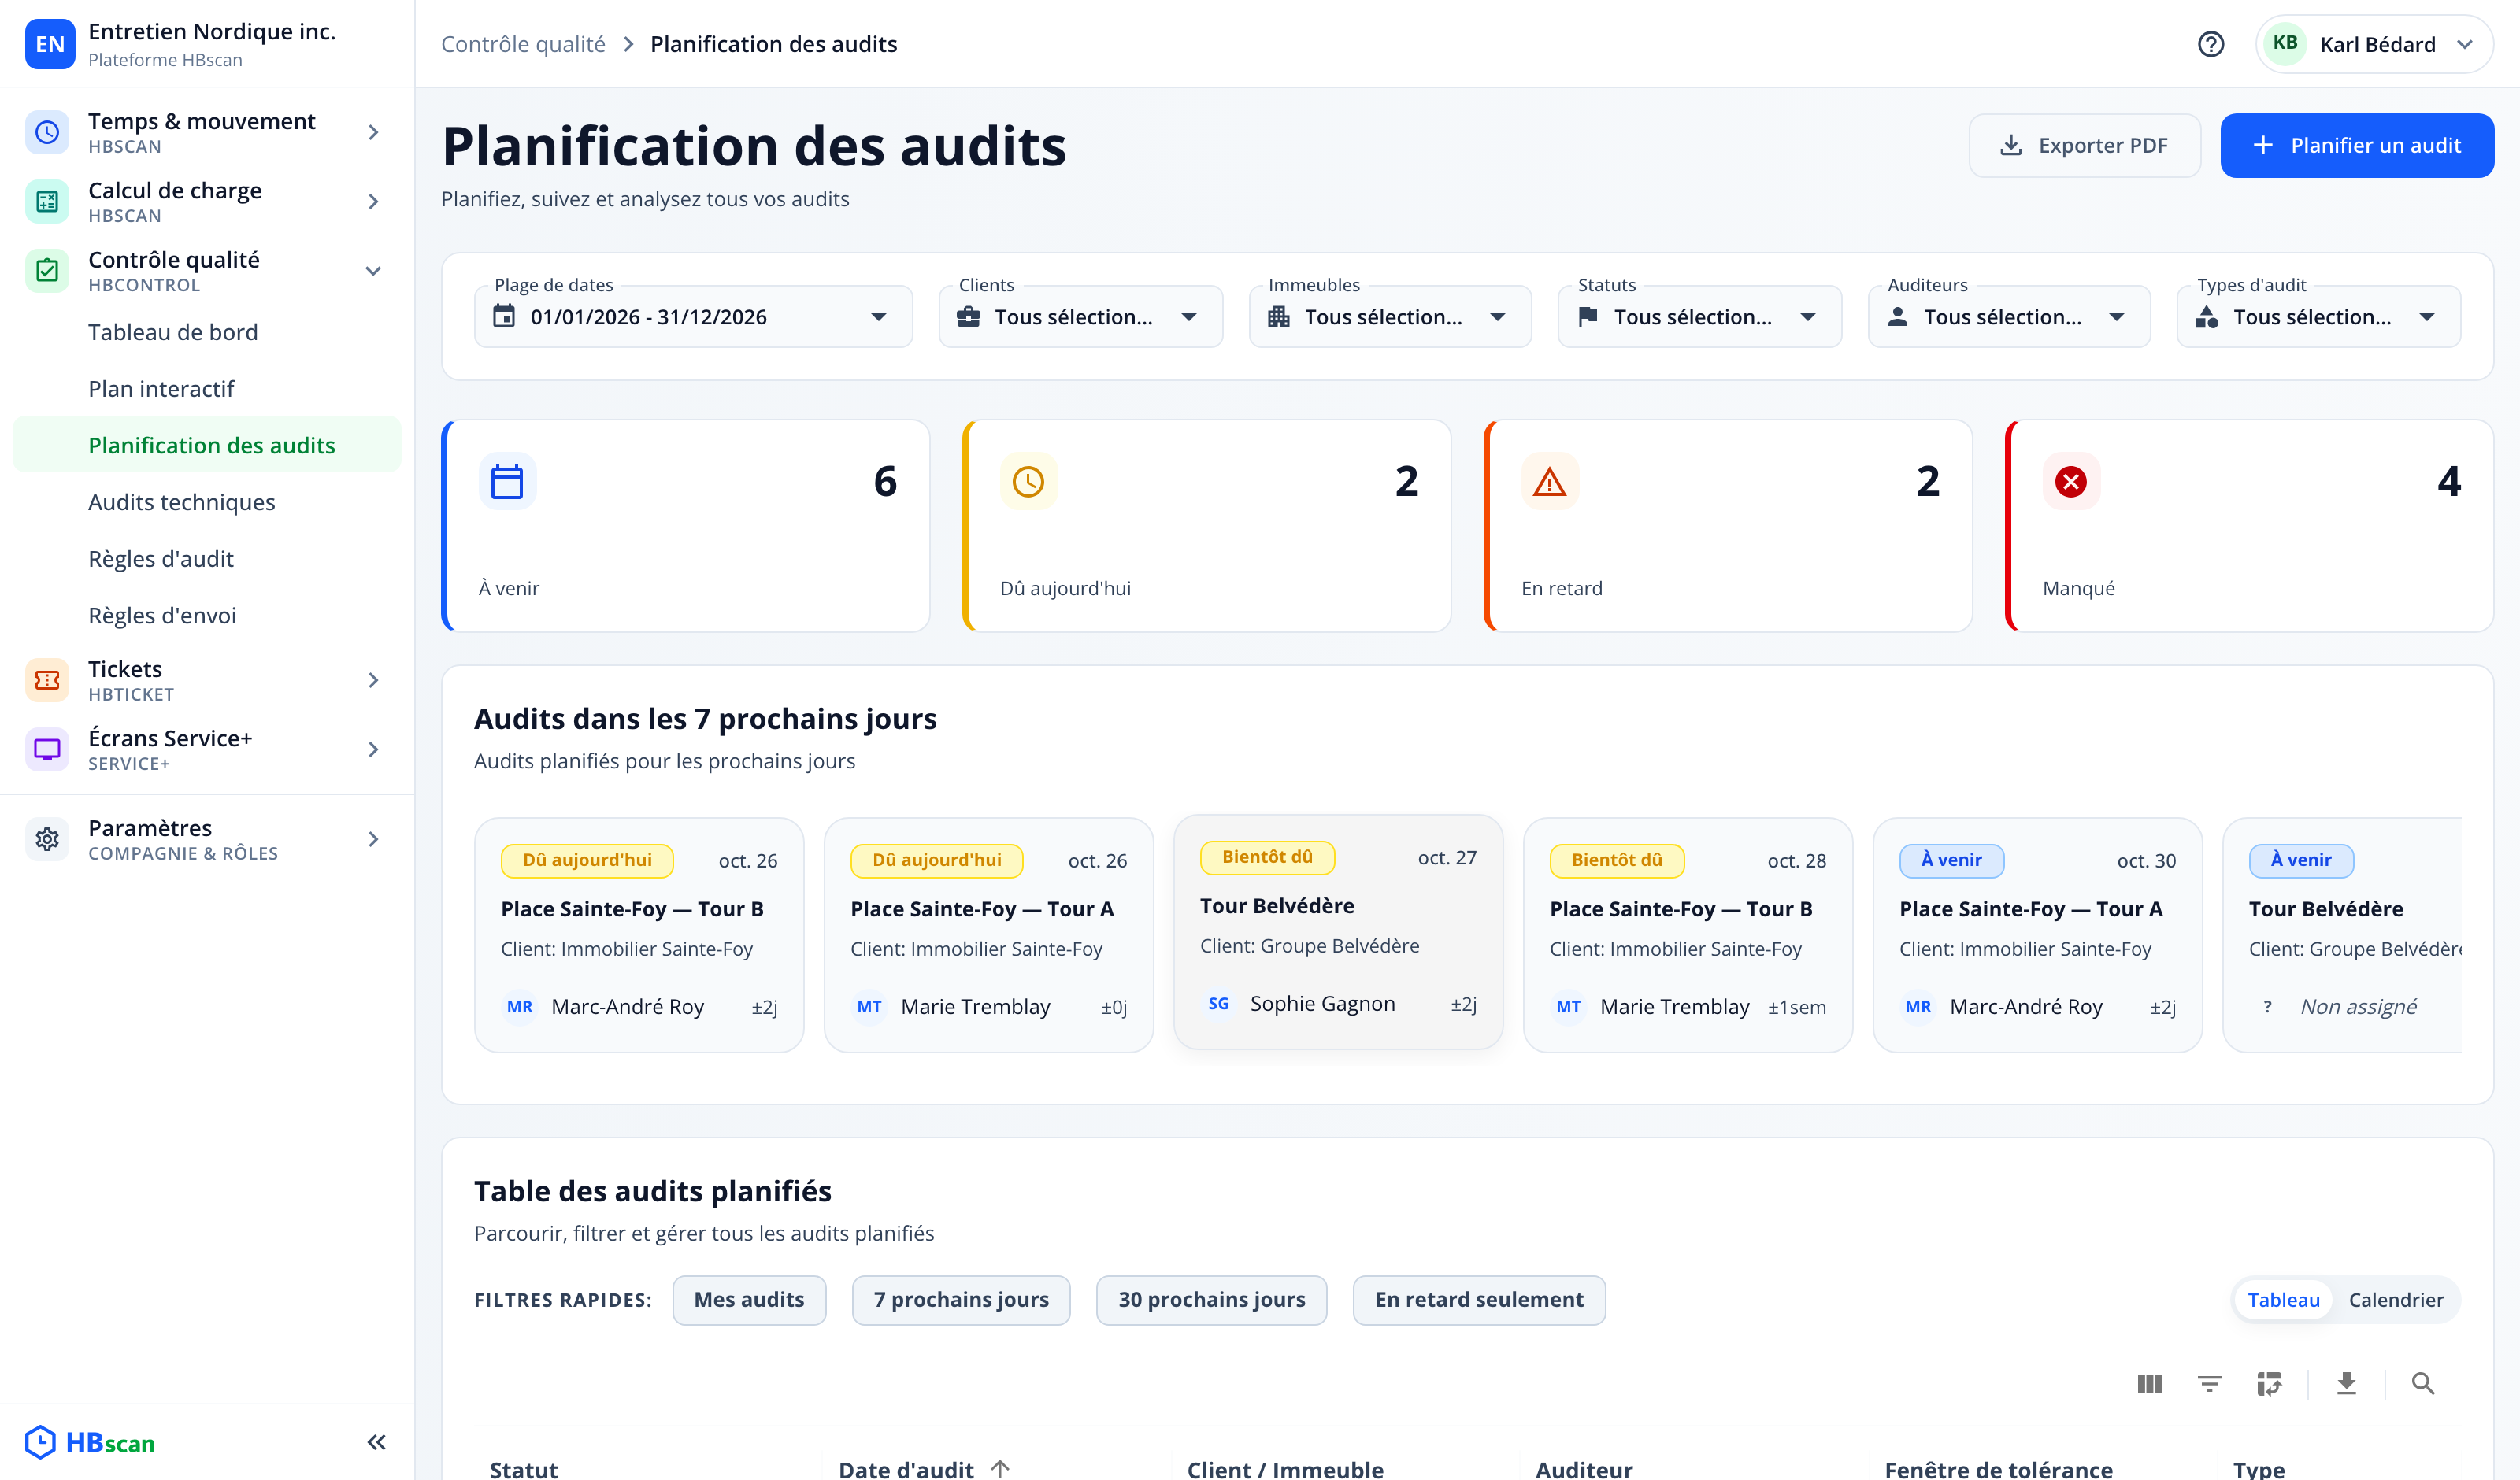Click the Paramètres gear icon
The image size is (2520, 1480).
point(47,839)
